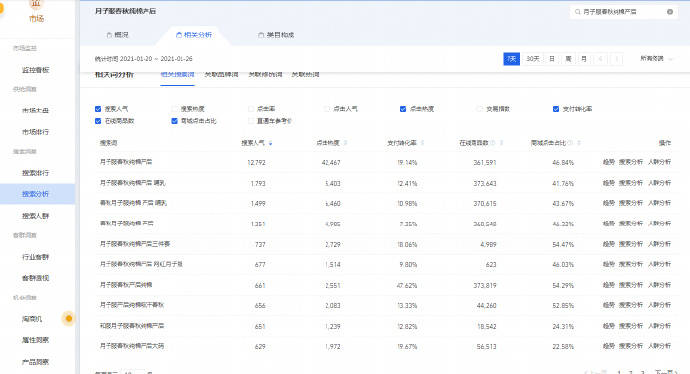Uncheck the 搜索人气 checkbox
The image size is (690, 374).
pyautogui.click(x=98, y=109)
